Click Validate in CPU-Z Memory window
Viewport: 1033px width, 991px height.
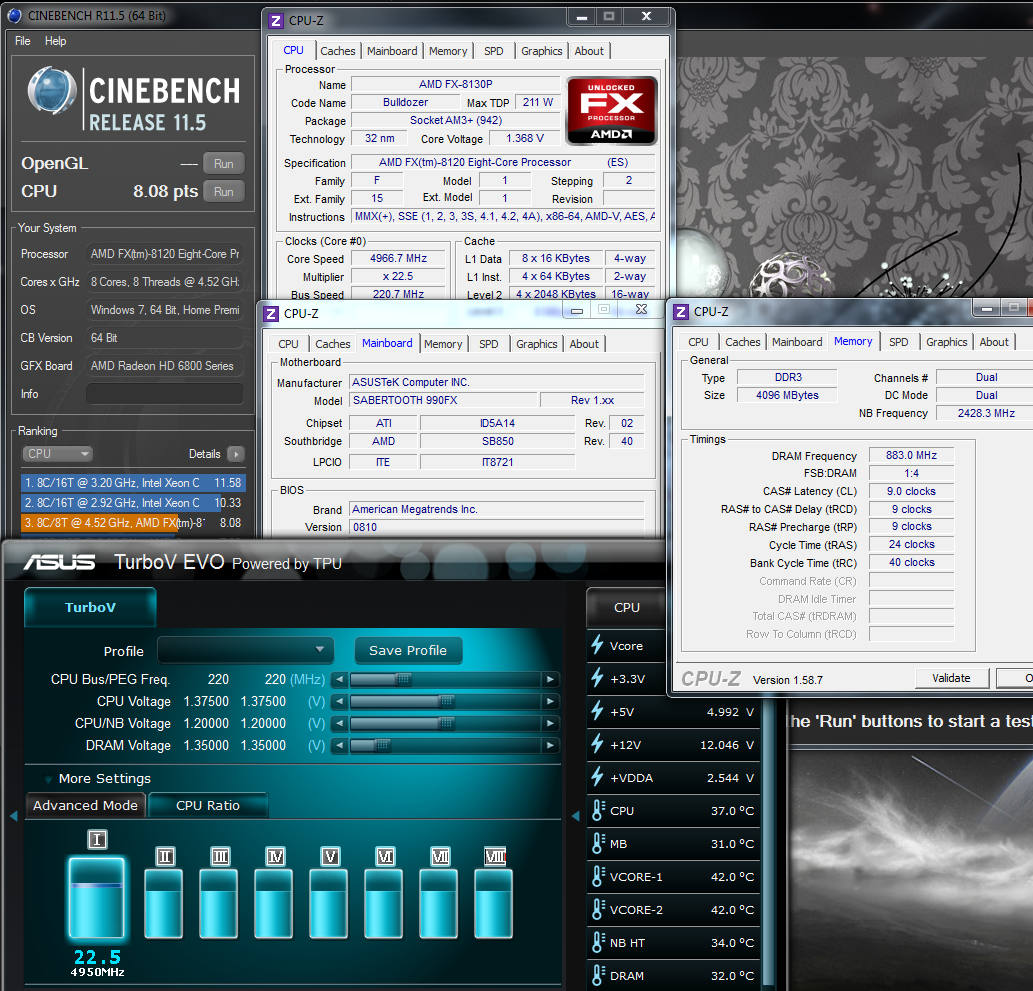951,678
